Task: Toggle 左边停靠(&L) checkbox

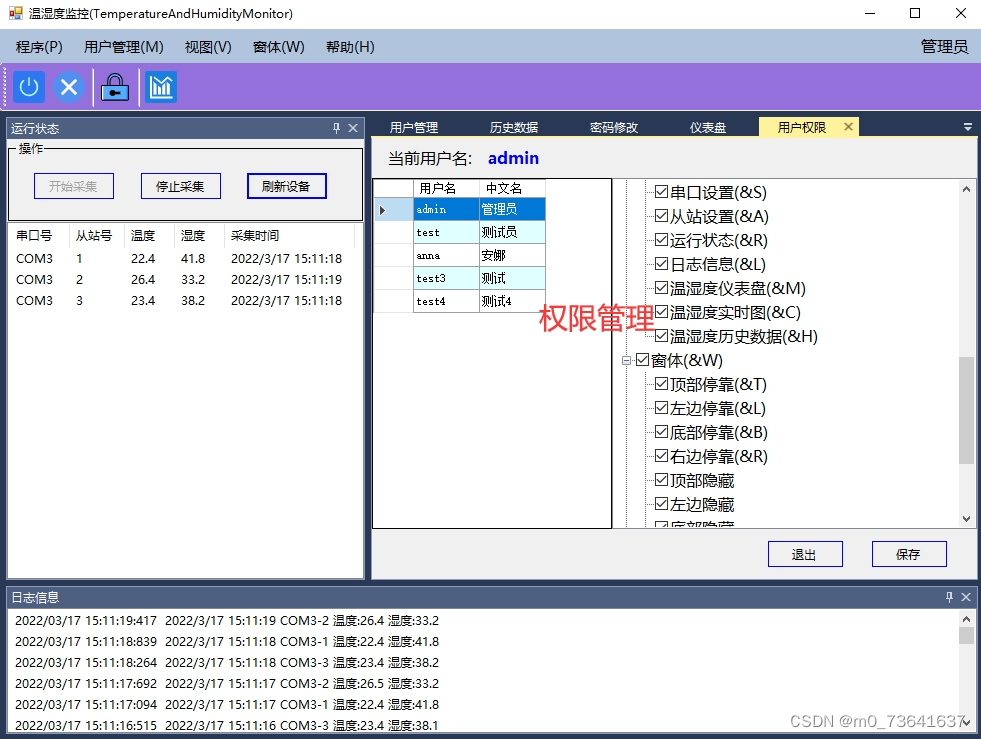Action: click(x=661, y=408)
